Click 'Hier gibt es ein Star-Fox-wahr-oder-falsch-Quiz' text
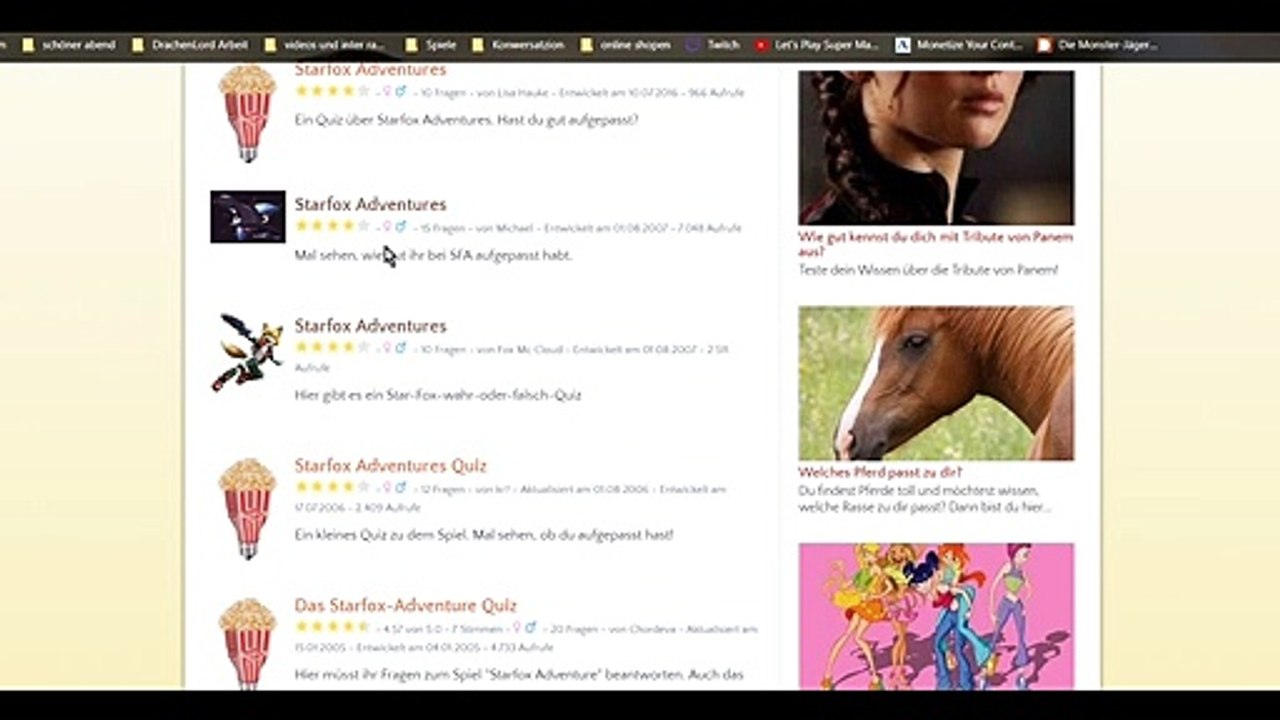This screenshot has height=720, width=1280. (438, 395)
